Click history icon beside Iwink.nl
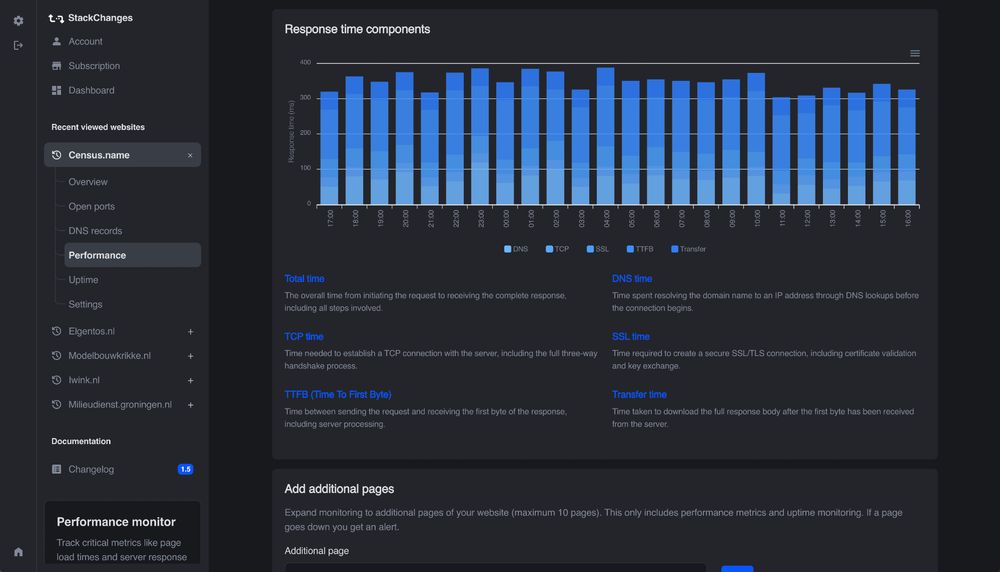The height and width of the screenshot is (572, 1000). 56,380
